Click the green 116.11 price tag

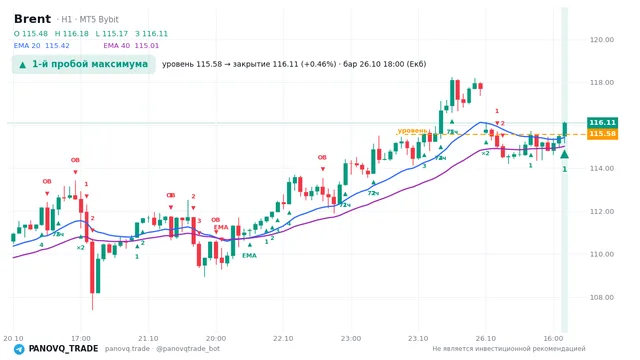click(602, 122)
